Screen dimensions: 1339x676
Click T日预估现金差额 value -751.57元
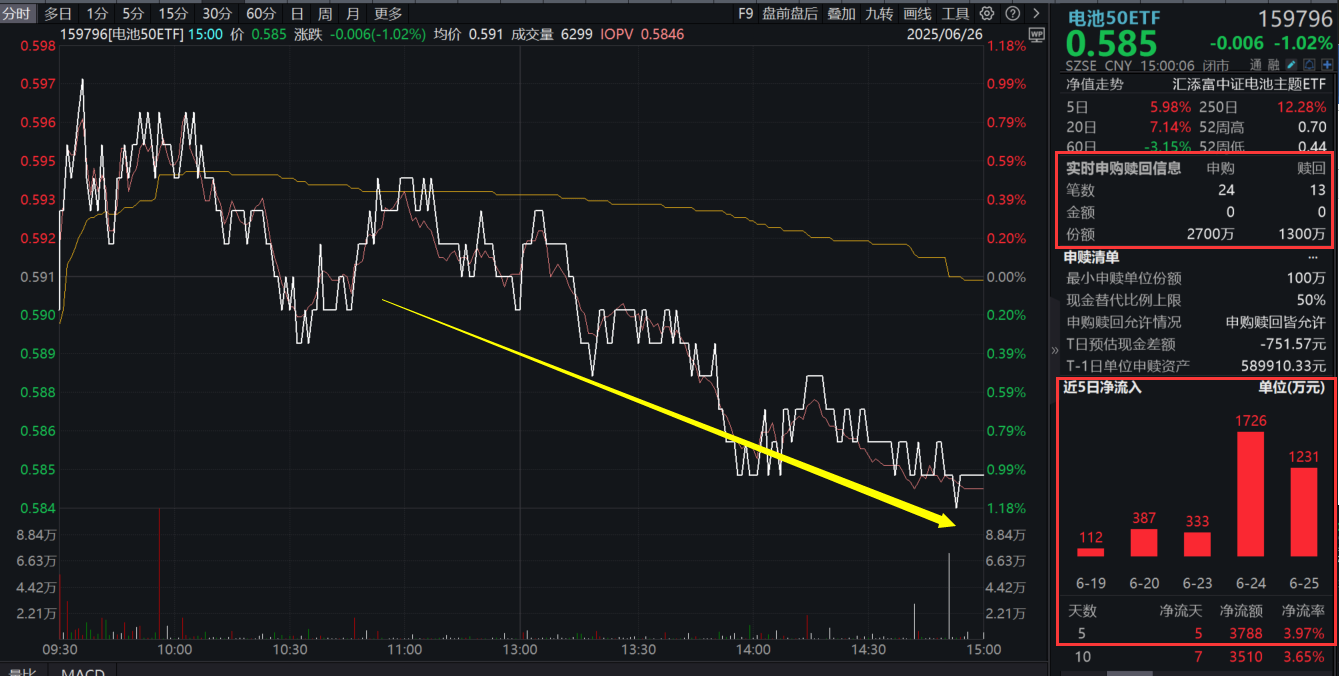(x=1293, y=344)
